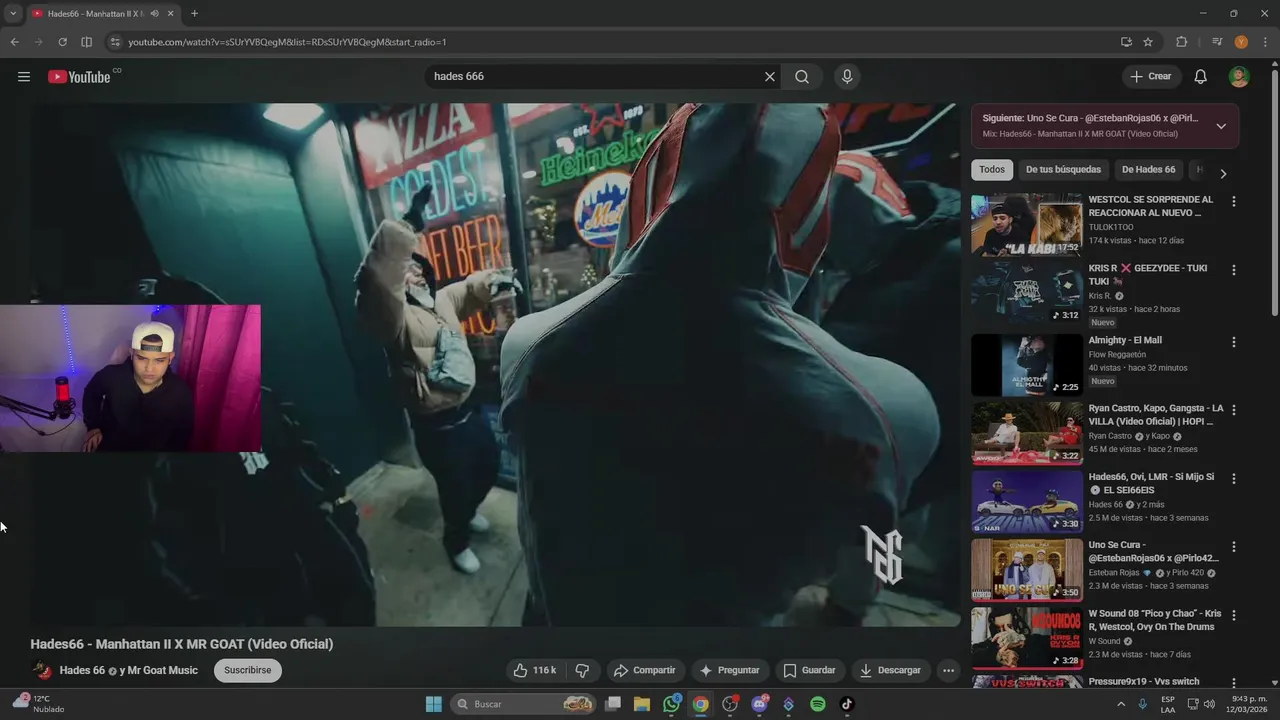The image size is (1280, 720).
Task: Click the main video player
Action: [x=495, y=365]
